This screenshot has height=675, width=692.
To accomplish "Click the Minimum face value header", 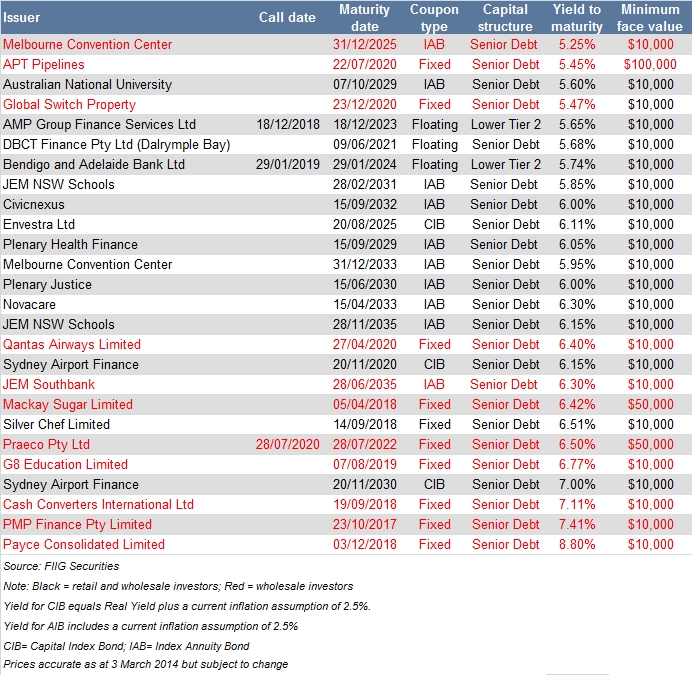I will [x=650, y=17].
